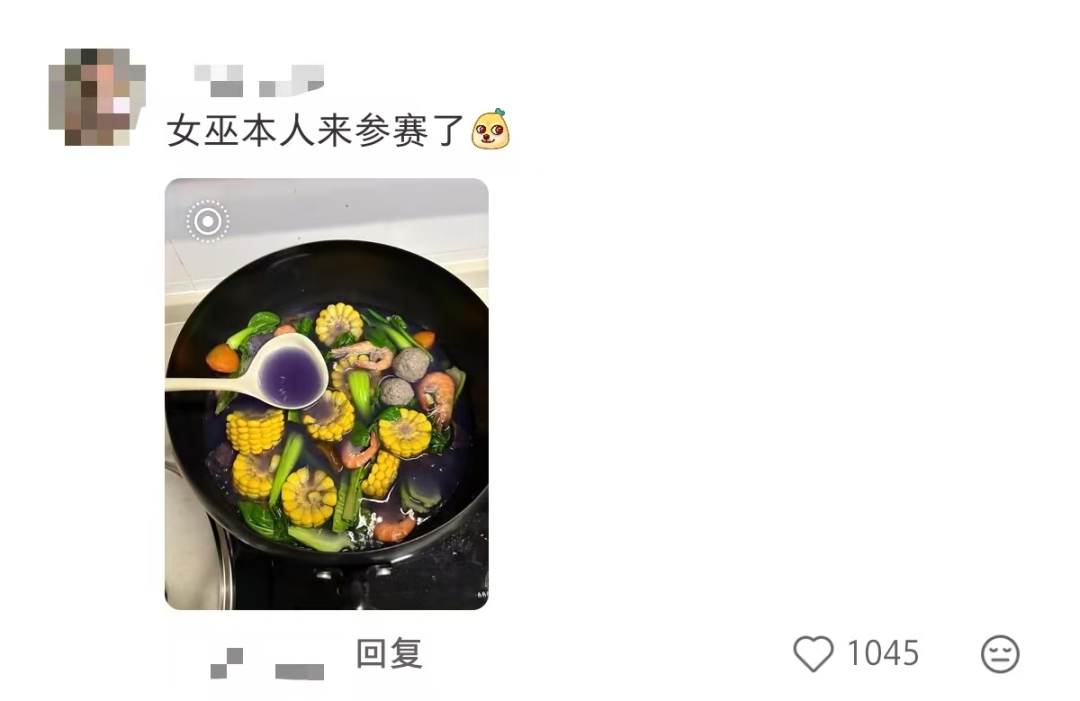
Task: Click the blurred timestamp left of 回复
Action: coord(227,662)
